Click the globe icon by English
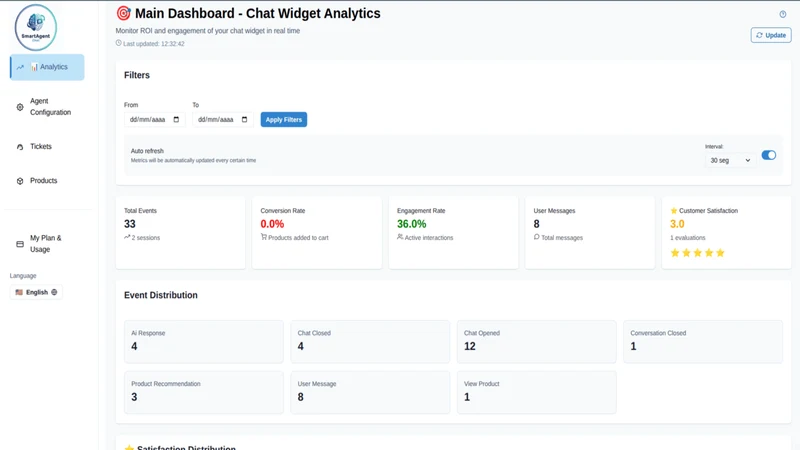 54,292
